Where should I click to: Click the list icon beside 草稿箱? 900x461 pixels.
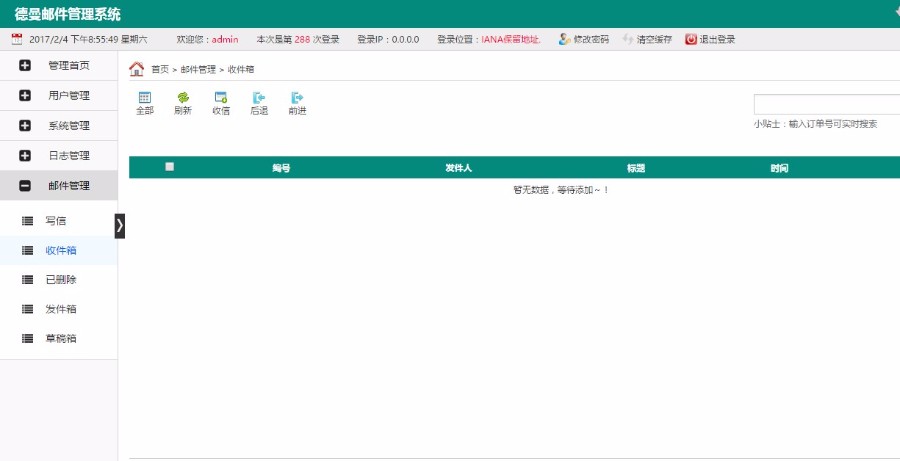[27, 338]
